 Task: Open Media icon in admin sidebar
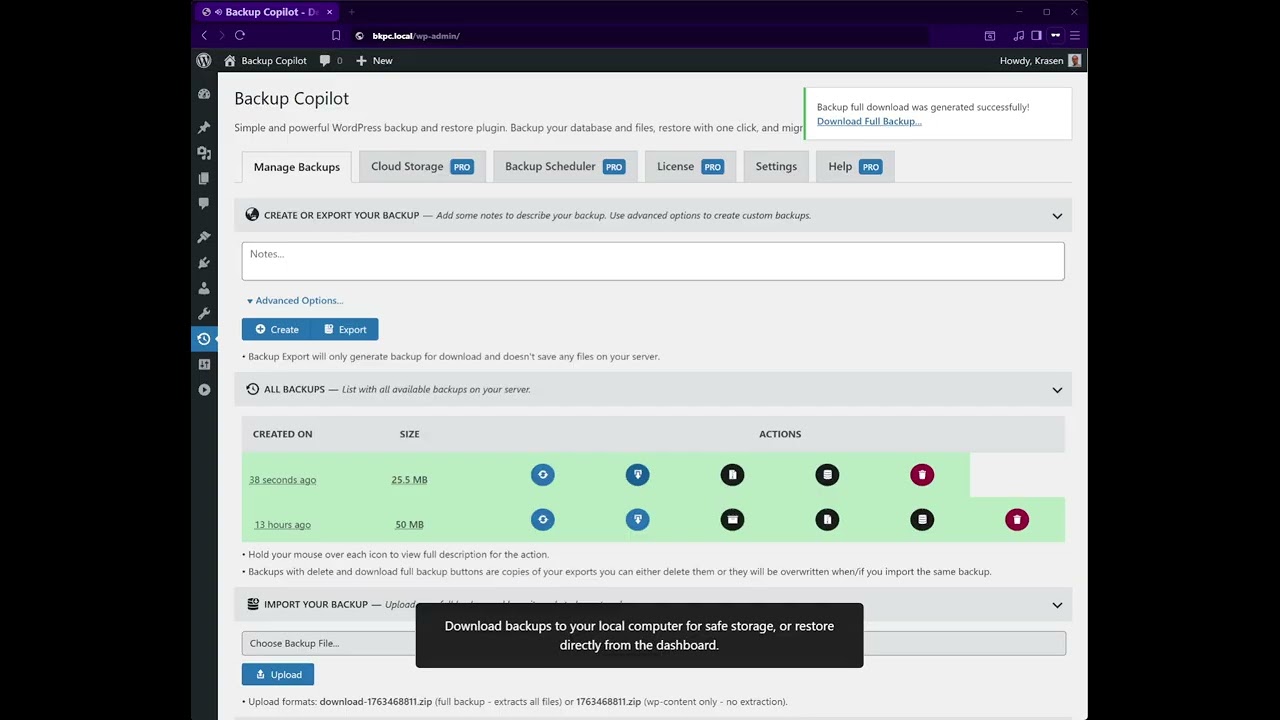(204, 153)
